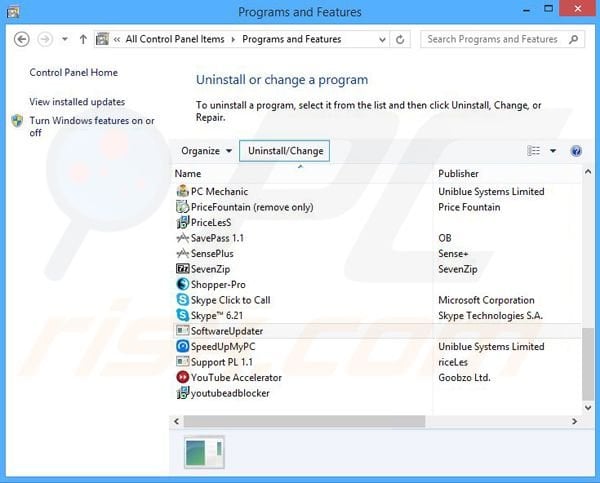Open the Organize menu

[207, 151]
